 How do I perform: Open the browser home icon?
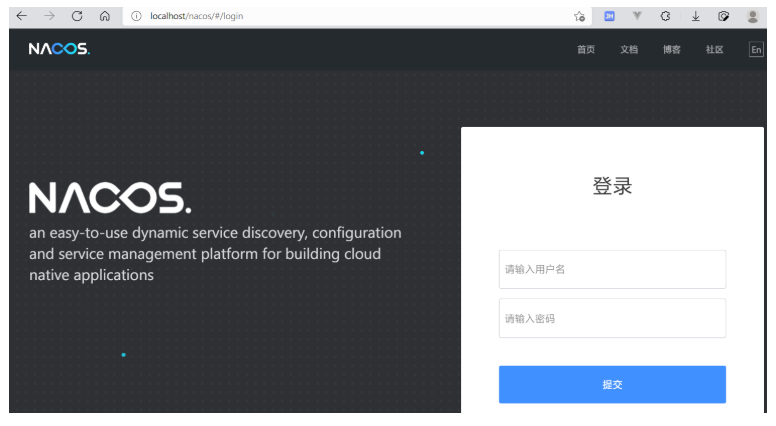click(x=105, y=16)
